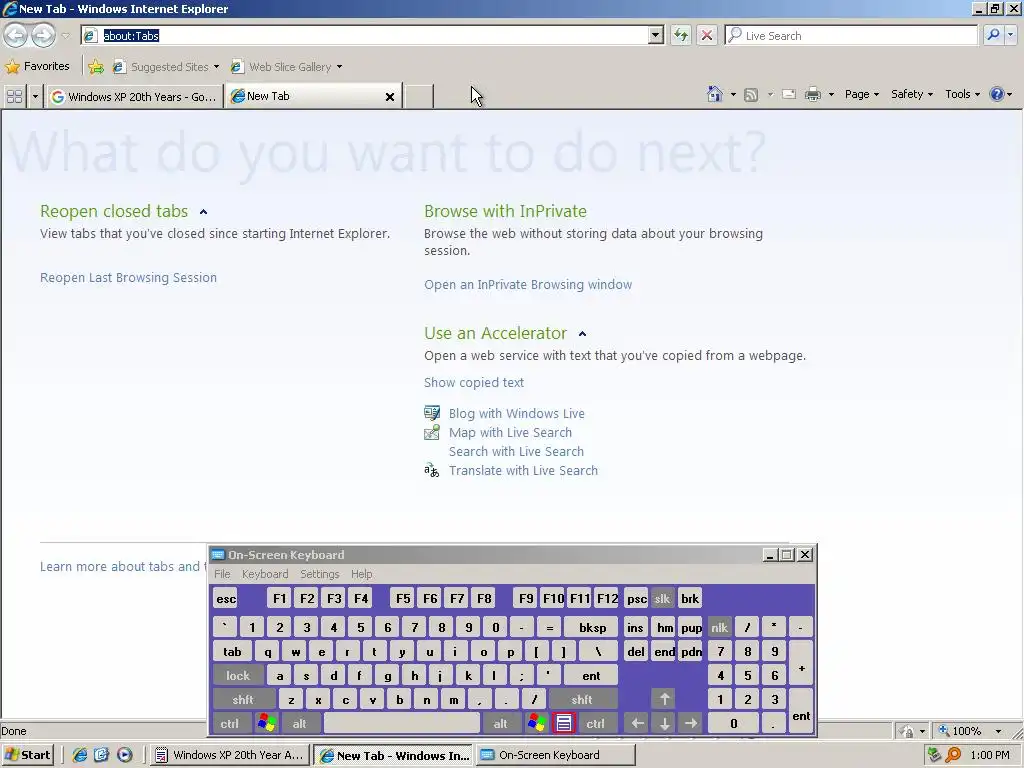
Task: Open the Quick Tabs grid icon
Action: (14, 97)
